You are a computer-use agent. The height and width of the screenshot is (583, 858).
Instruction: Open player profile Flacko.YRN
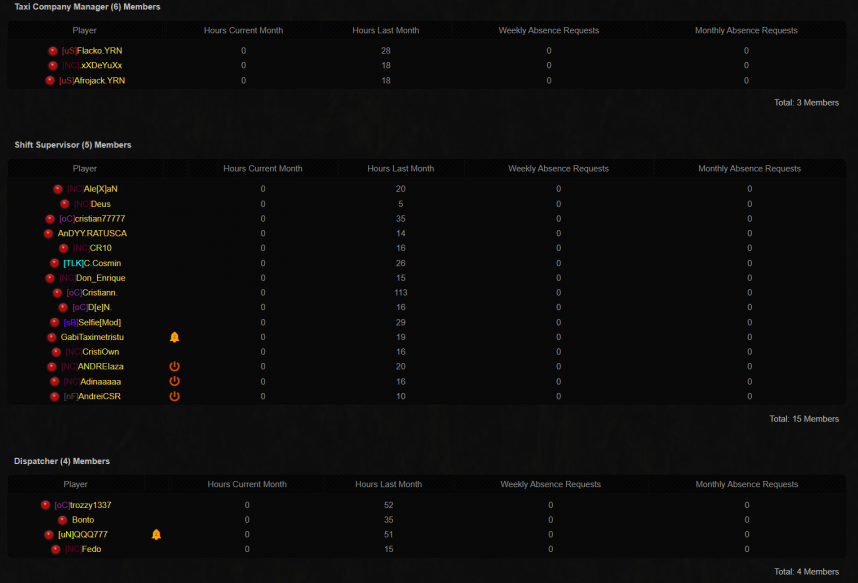pos(99,50)
